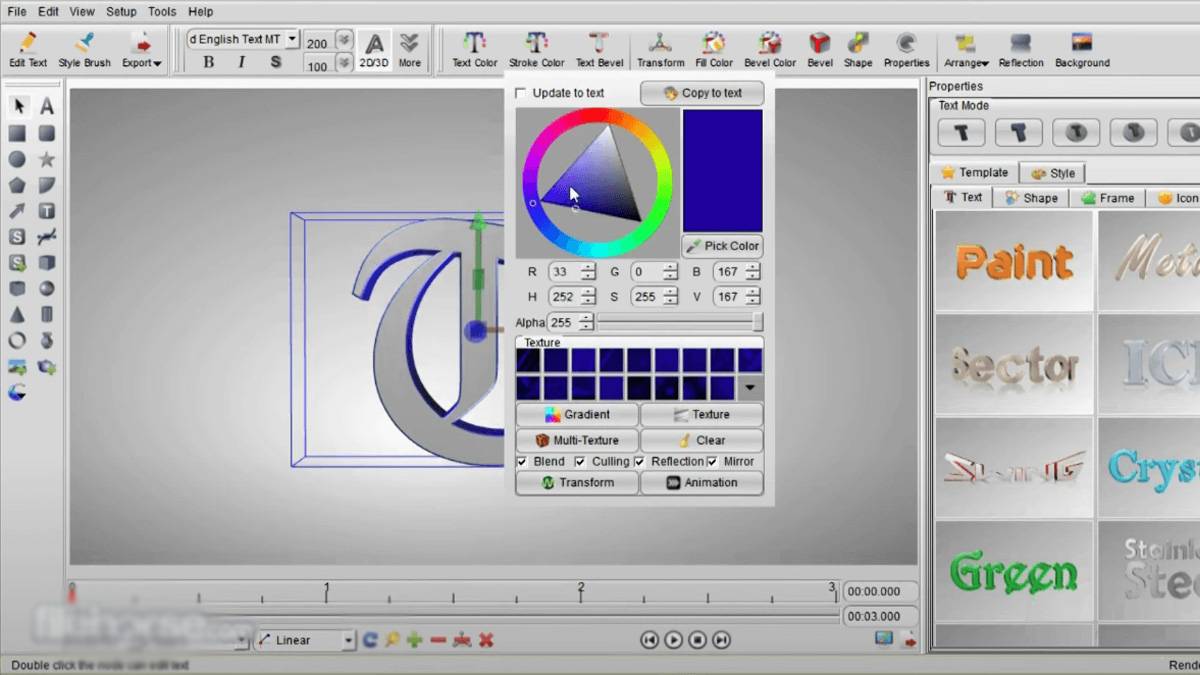1200x675 pixels.
Task: Select the Style Brush tool
Action: click(x=85, y=50)
